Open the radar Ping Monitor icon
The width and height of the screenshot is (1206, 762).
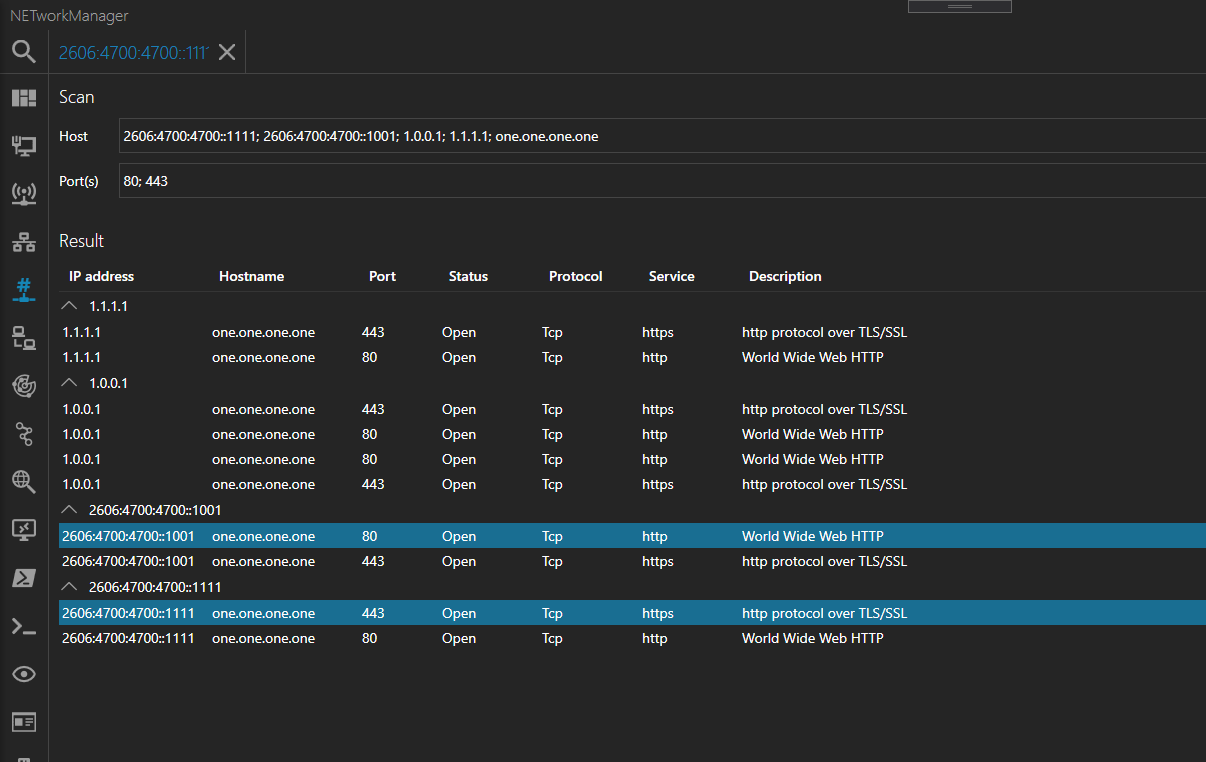(24, 385)
